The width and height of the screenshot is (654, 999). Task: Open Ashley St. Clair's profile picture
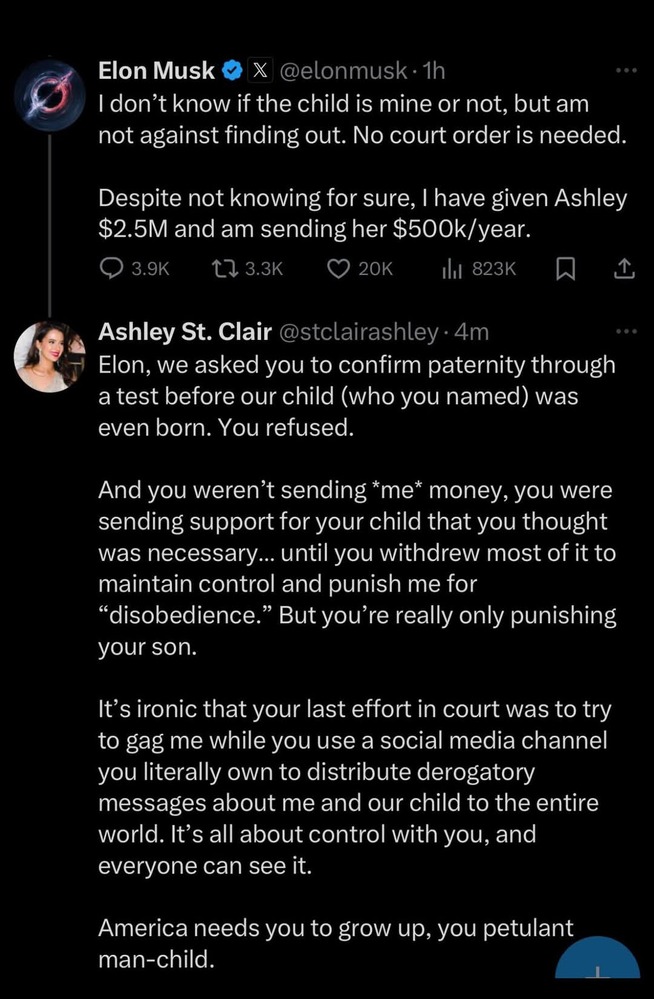[x=49, y=356]
